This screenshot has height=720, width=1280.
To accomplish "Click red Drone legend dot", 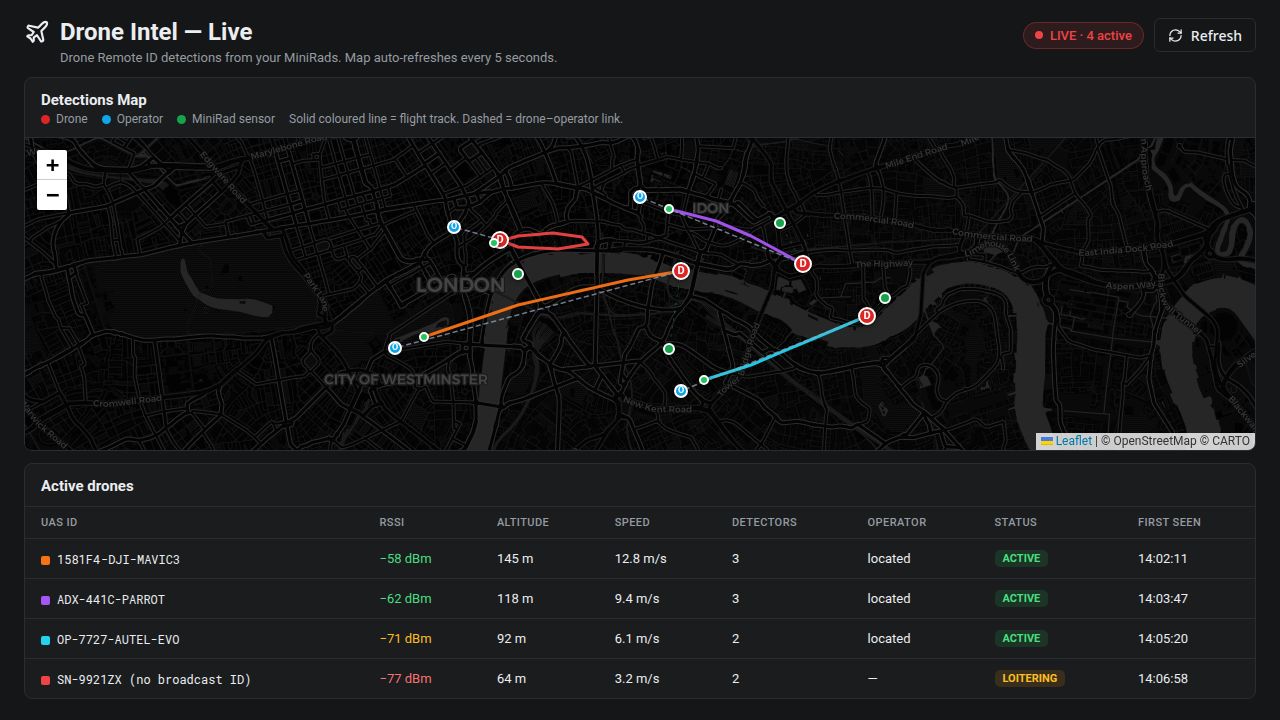I will click(45, 119).
